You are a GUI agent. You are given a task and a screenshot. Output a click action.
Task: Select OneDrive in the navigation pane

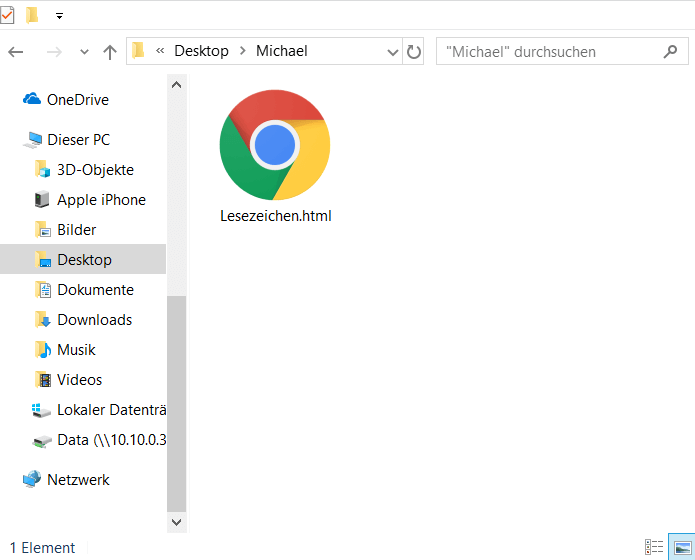[x=78, y=100]
